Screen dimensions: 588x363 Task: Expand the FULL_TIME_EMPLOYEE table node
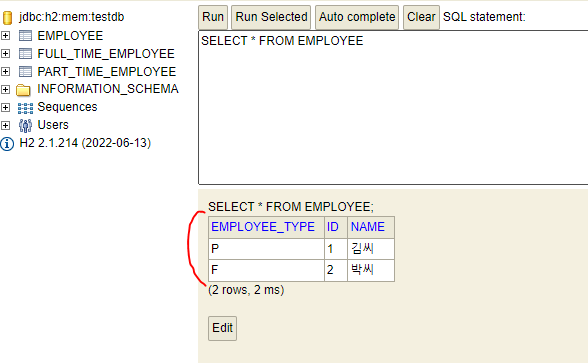coord(5,54)
